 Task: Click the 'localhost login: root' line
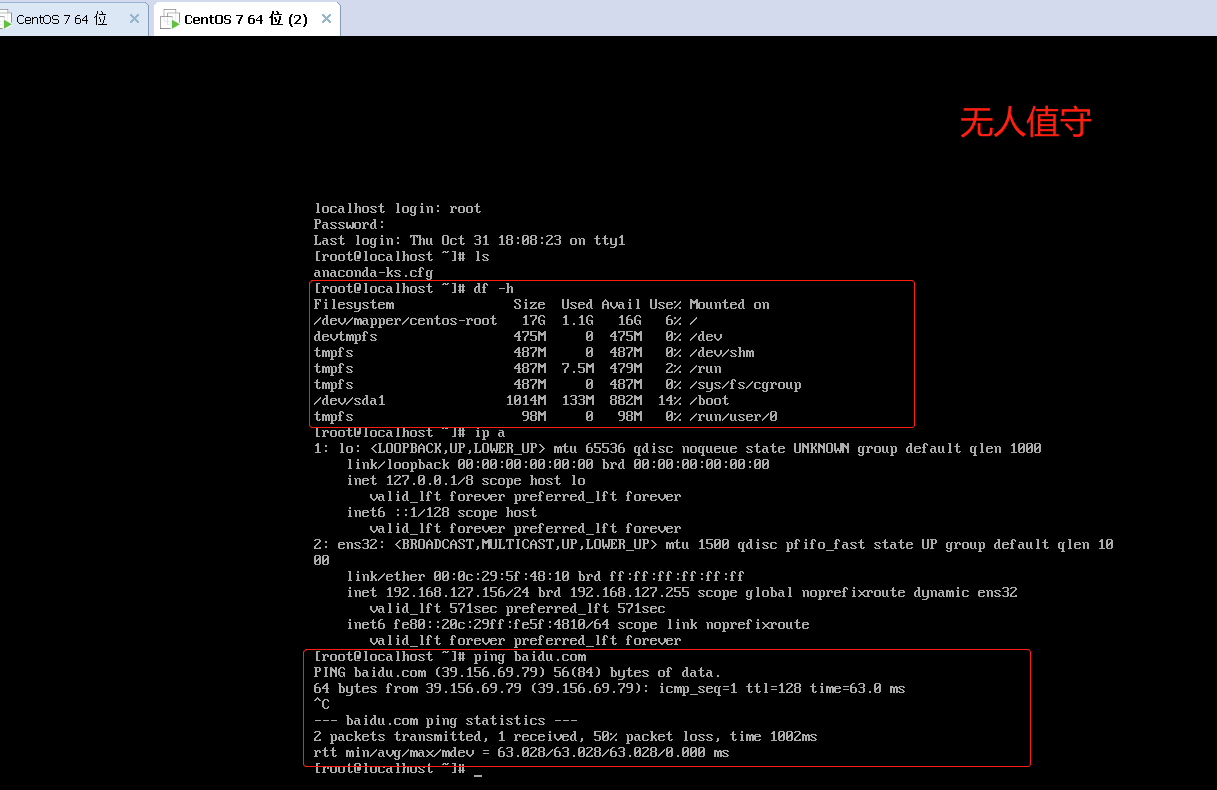coord(397,208)
